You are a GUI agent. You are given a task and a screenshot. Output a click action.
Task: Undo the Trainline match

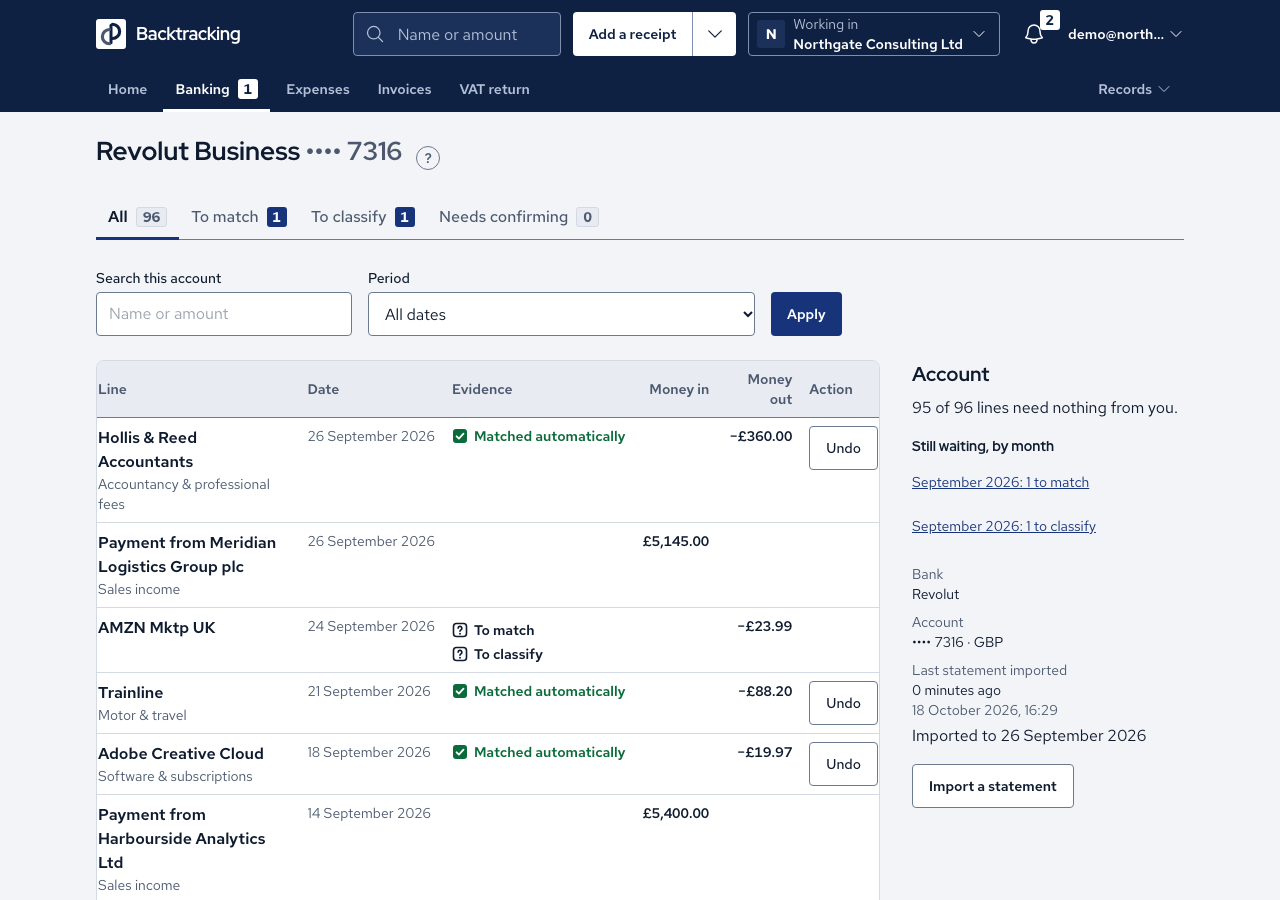click(x=843, y=703)
